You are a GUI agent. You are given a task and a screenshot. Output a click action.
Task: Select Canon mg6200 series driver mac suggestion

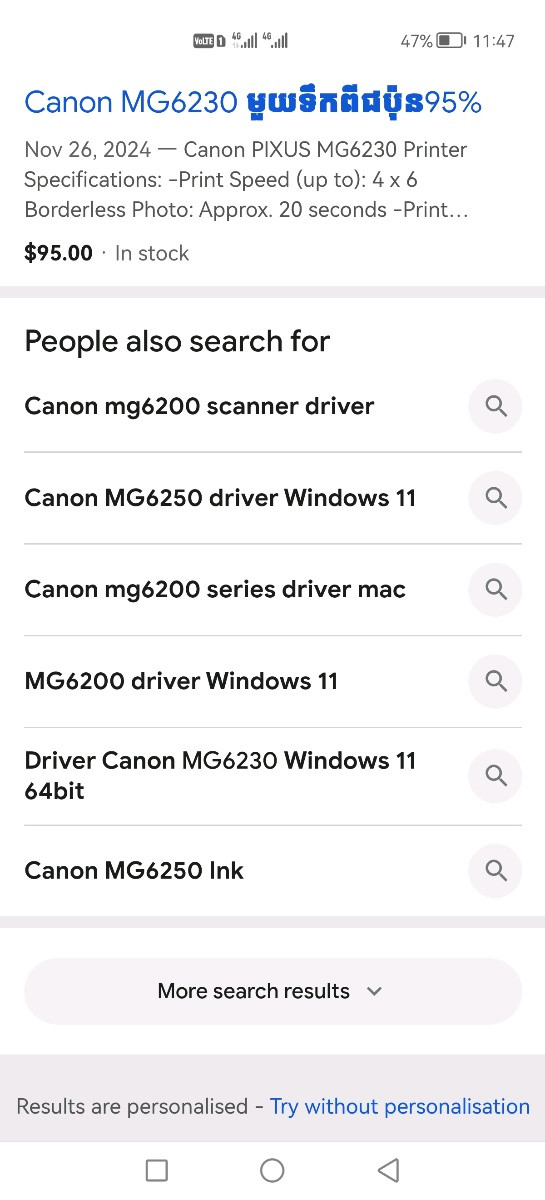(215, 589)
